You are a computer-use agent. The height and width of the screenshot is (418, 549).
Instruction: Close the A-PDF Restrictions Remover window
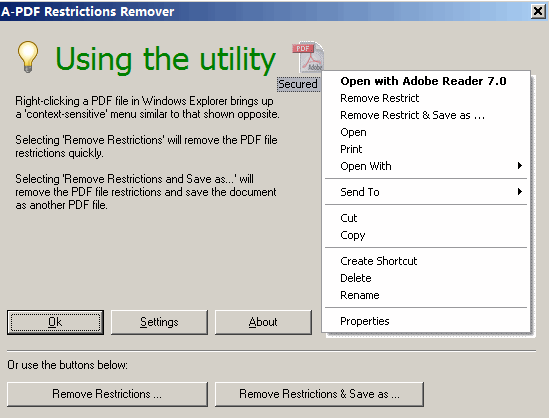[538, 12]
